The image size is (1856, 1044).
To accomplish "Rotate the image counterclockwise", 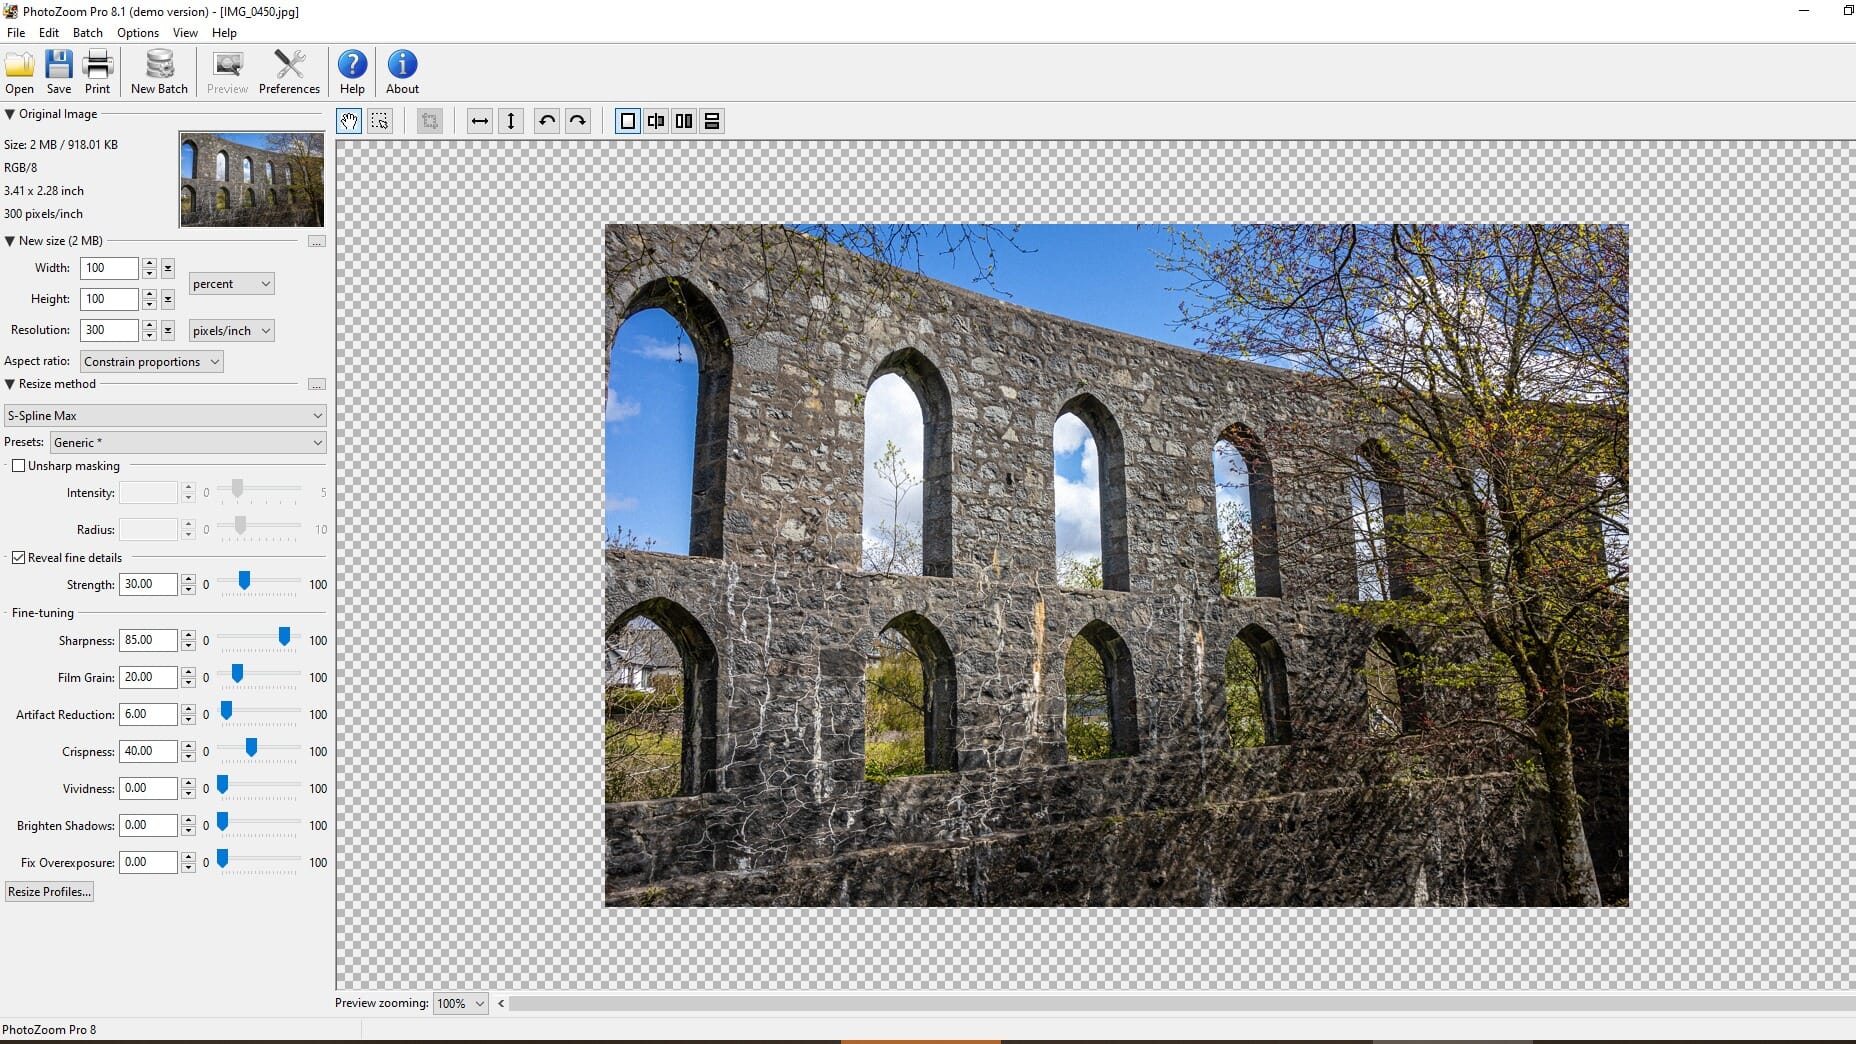I will 546,121.
